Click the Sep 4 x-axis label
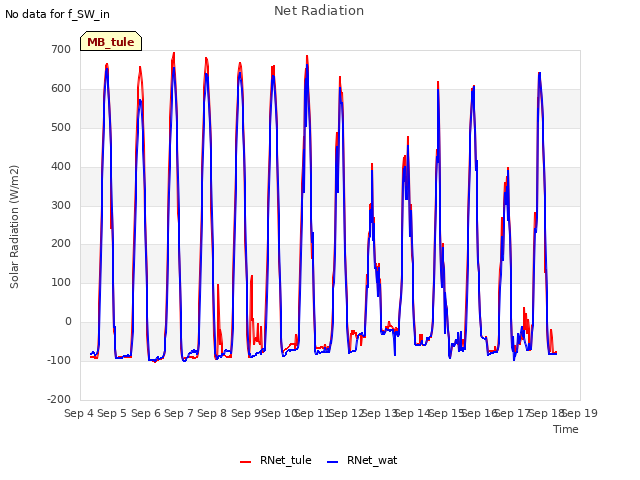Viewport: 640px width, 480px height. pyautogui.click(x=79, y=413)
